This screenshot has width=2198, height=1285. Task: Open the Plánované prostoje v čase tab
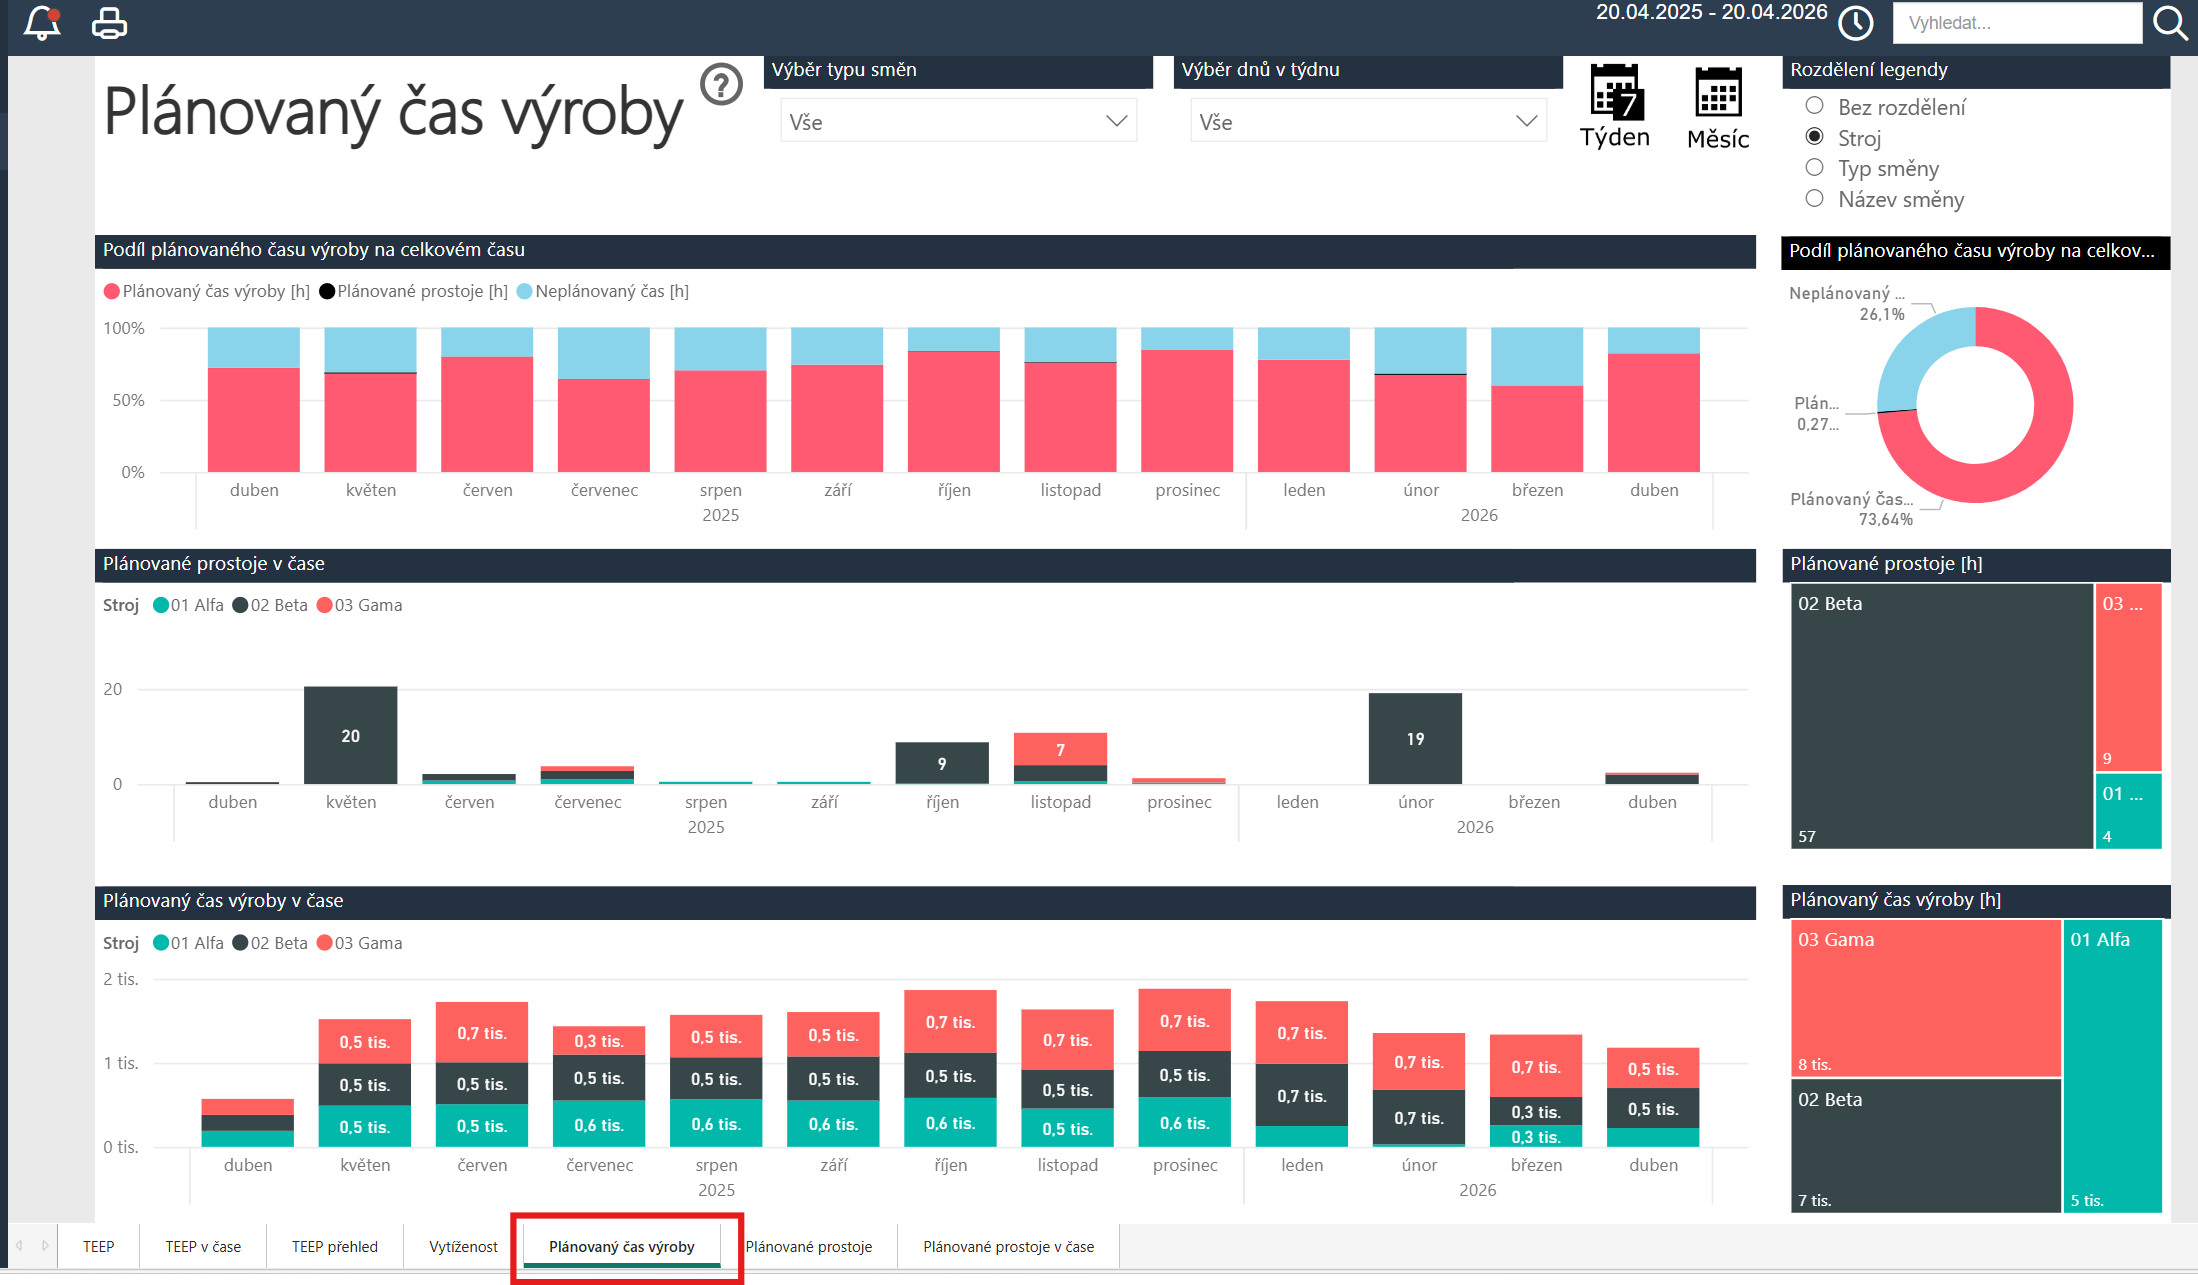[1008, 1246]
